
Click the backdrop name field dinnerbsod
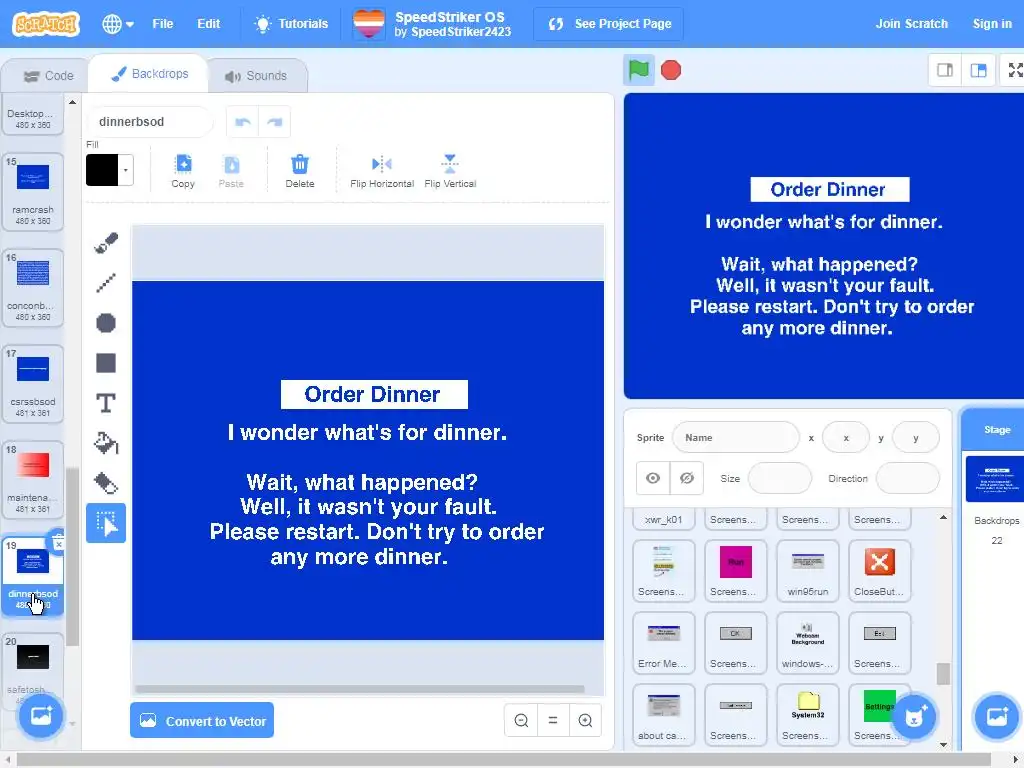(x=150, y=122)
